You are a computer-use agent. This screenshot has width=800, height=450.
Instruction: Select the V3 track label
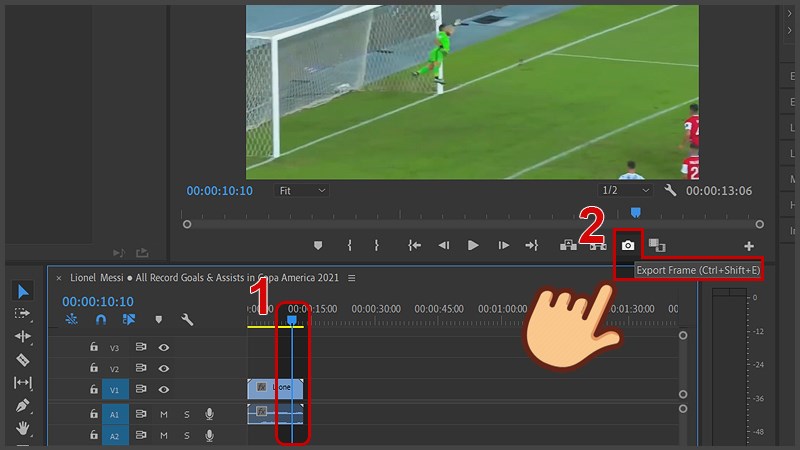[x=114, y=348]
